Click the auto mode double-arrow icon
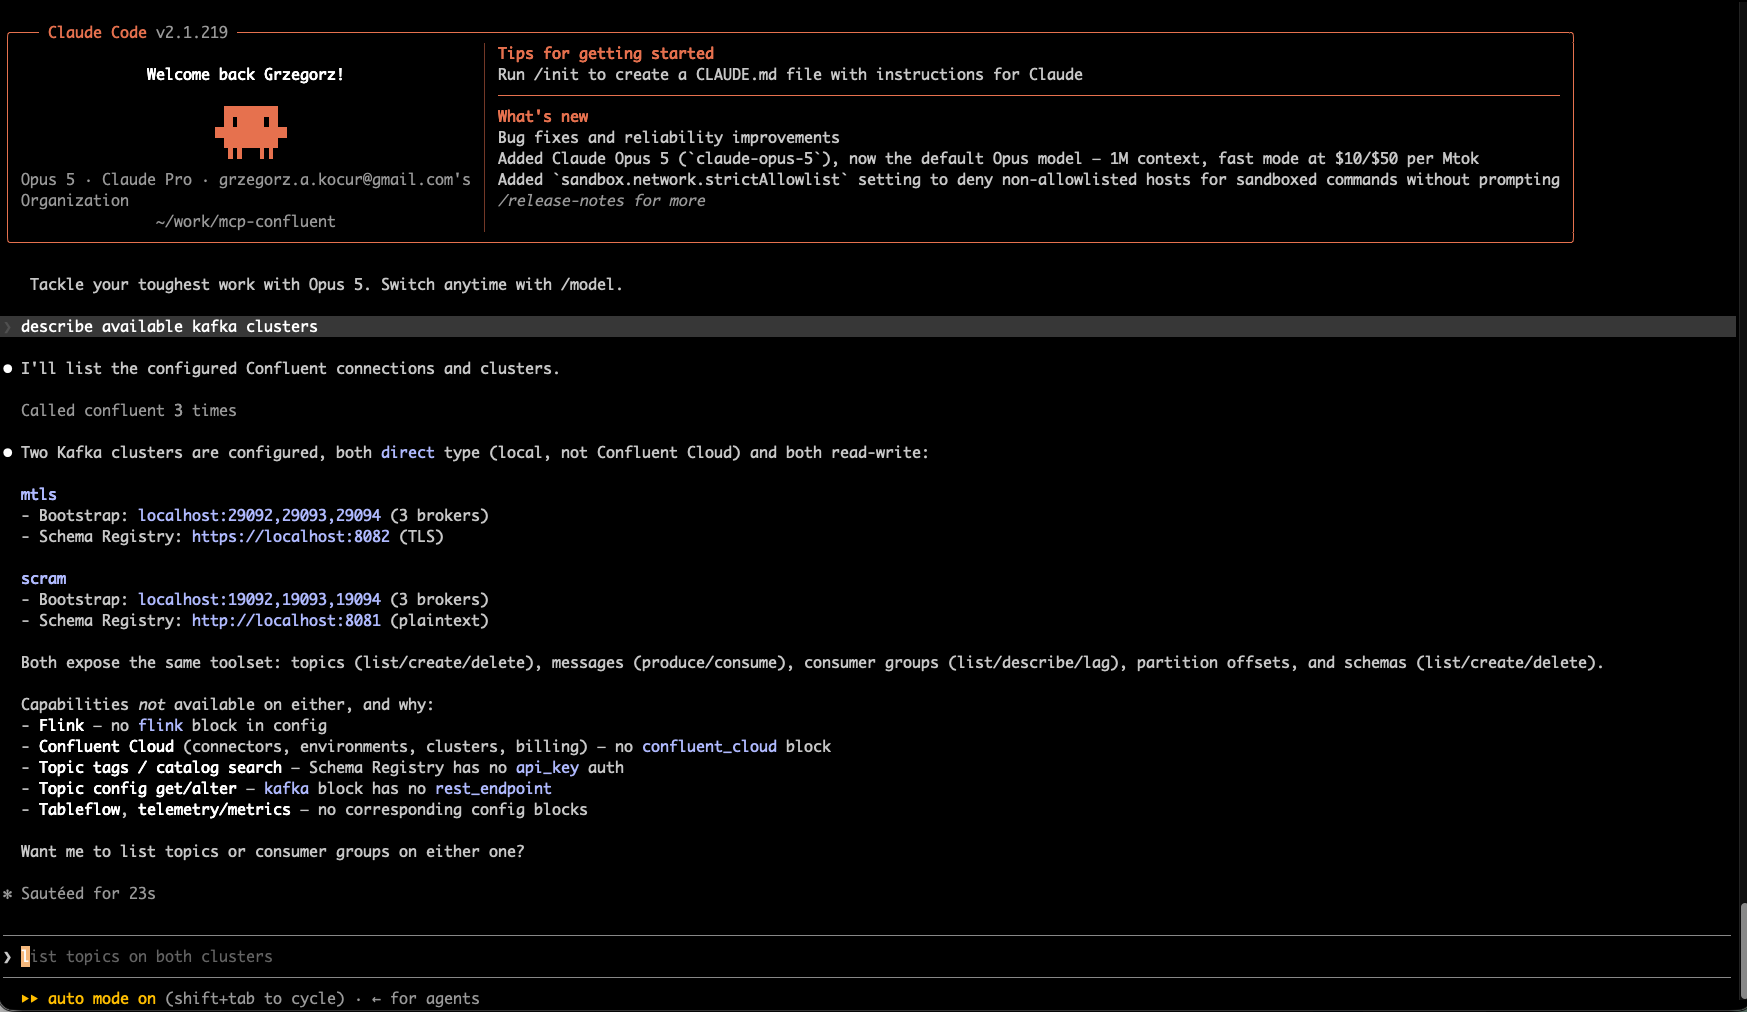The width and height of the screenshot is (1747, 1012). click(30, 999)
